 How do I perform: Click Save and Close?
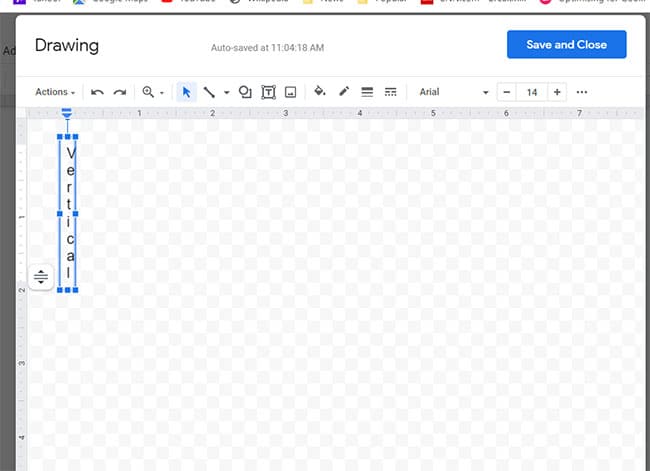tap(566, 44)
